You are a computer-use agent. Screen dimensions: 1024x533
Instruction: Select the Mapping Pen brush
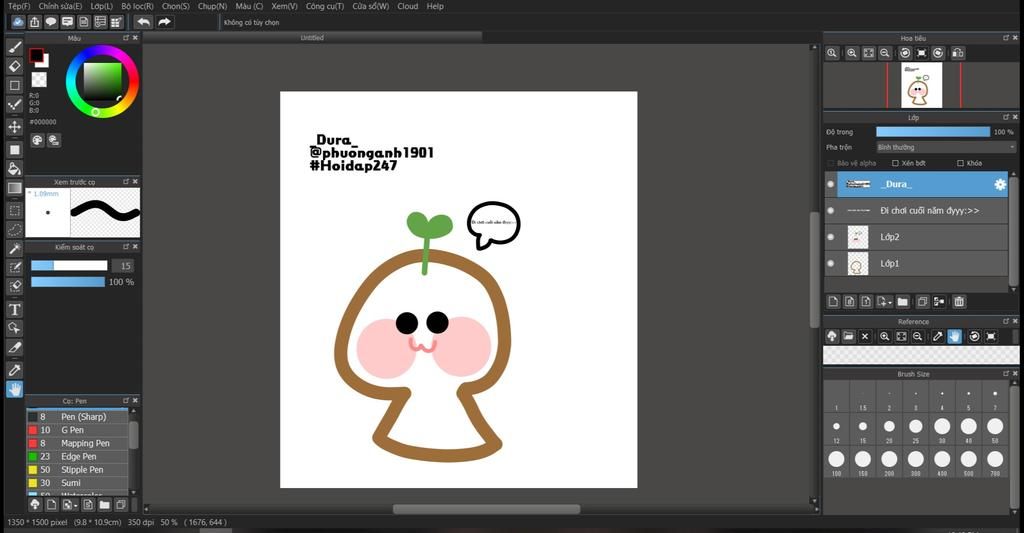pyautogui.click(x=77, y=443)
